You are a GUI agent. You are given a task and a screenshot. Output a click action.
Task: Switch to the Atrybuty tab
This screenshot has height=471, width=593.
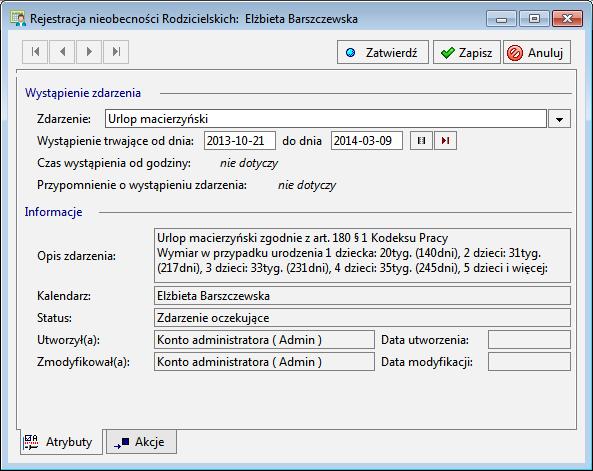61,442
